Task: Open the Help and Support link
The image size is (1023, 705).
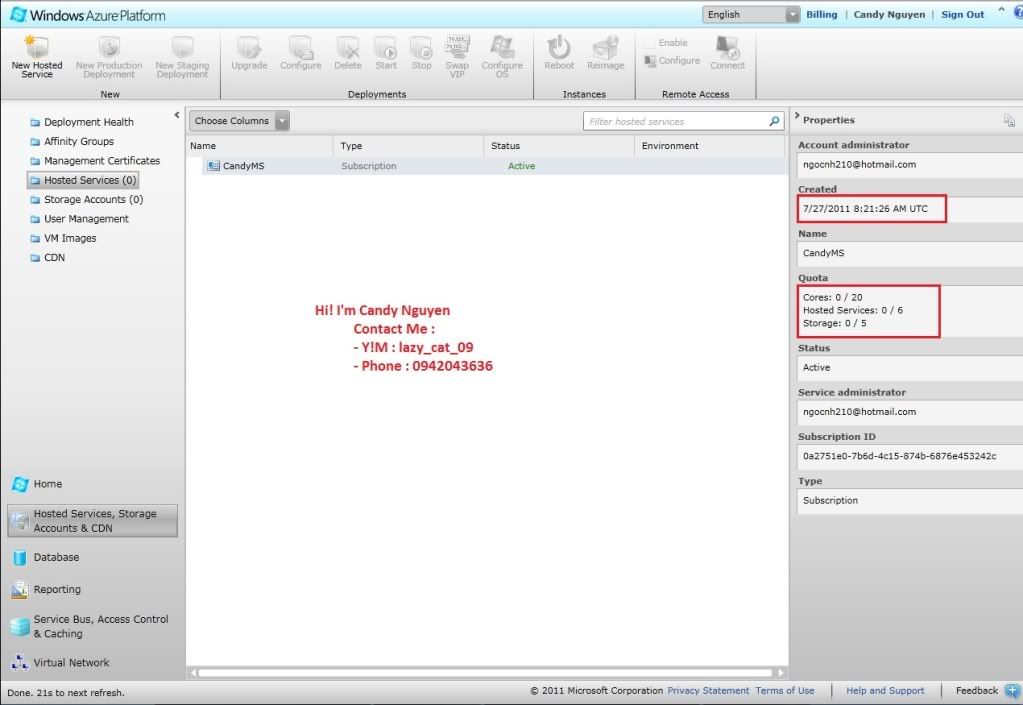Action: [885, 691]
